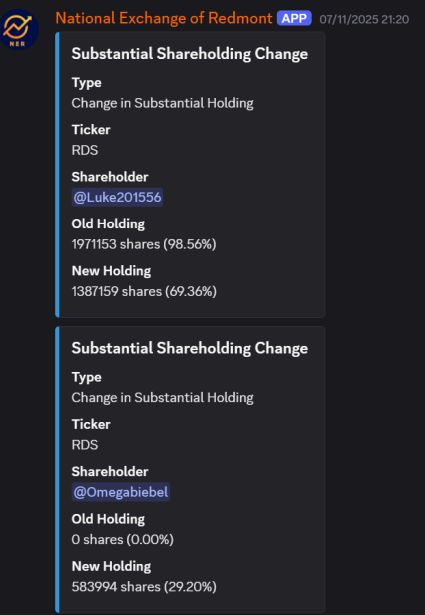Open the @Luke201556 user mention
The height and width of the screenshot is (615, 425).
[117, 197]
